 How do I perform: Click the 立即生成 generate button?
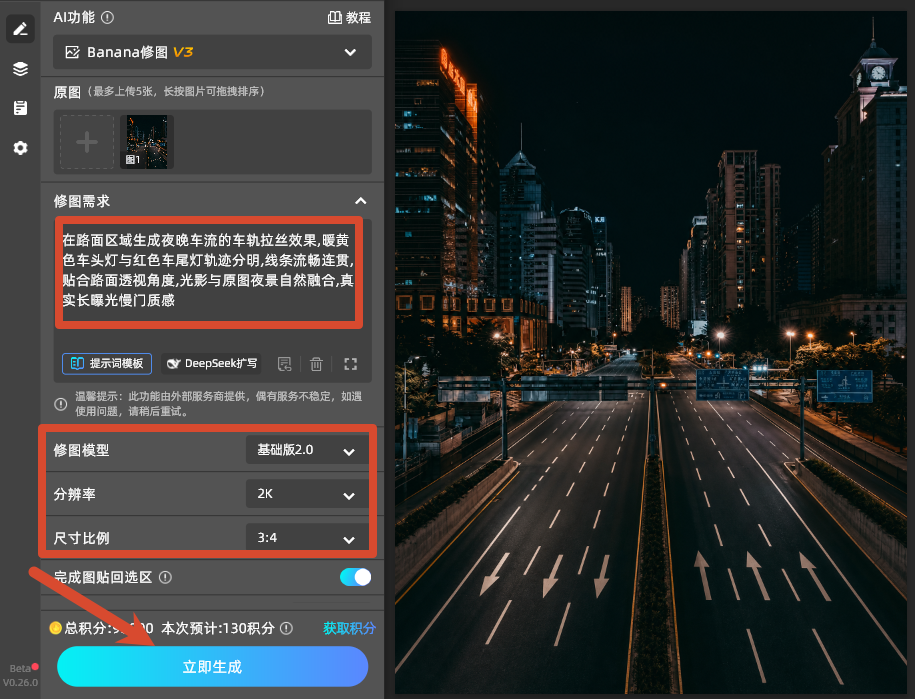pyautogui.click(x=212, y=666)
